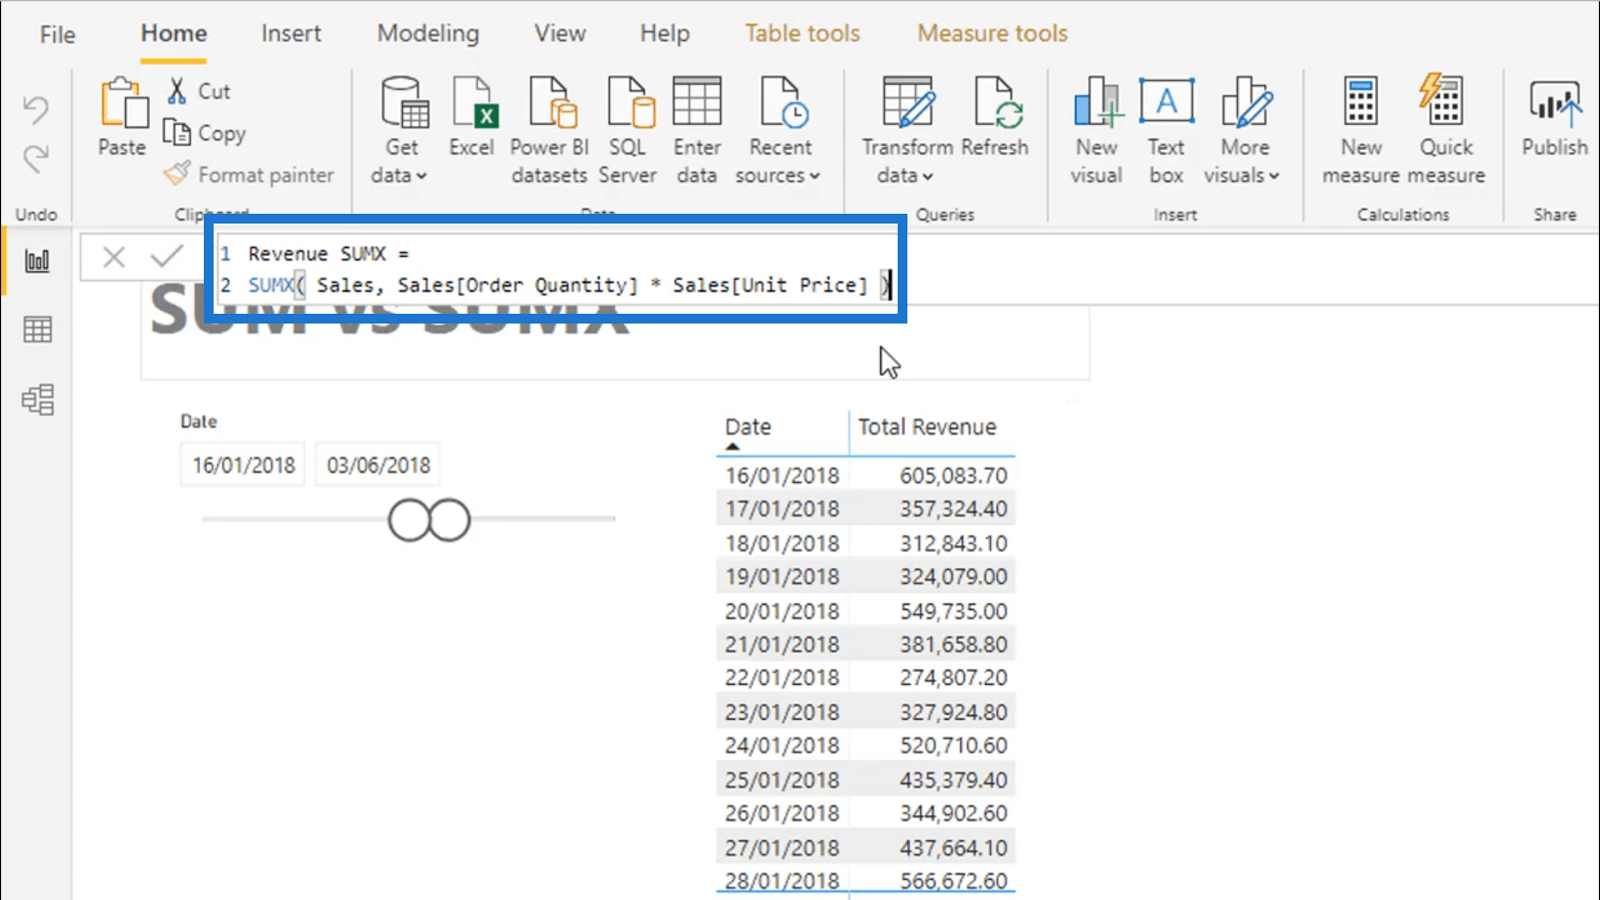Select the 520,710.60 revenue value

tap(953, 746)
